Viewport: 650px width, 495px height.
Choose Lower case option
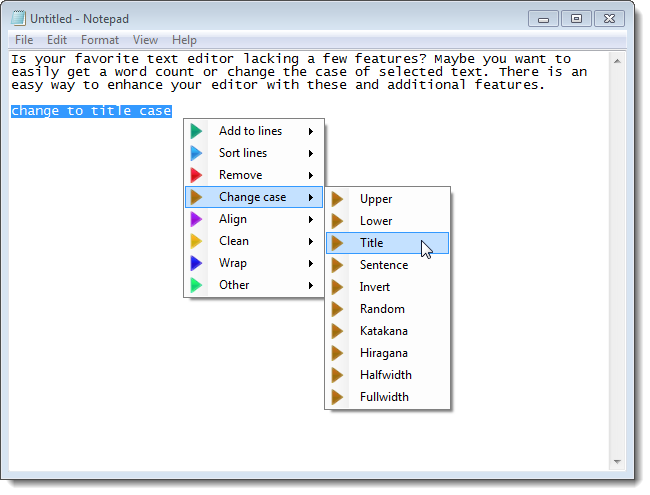387,221
